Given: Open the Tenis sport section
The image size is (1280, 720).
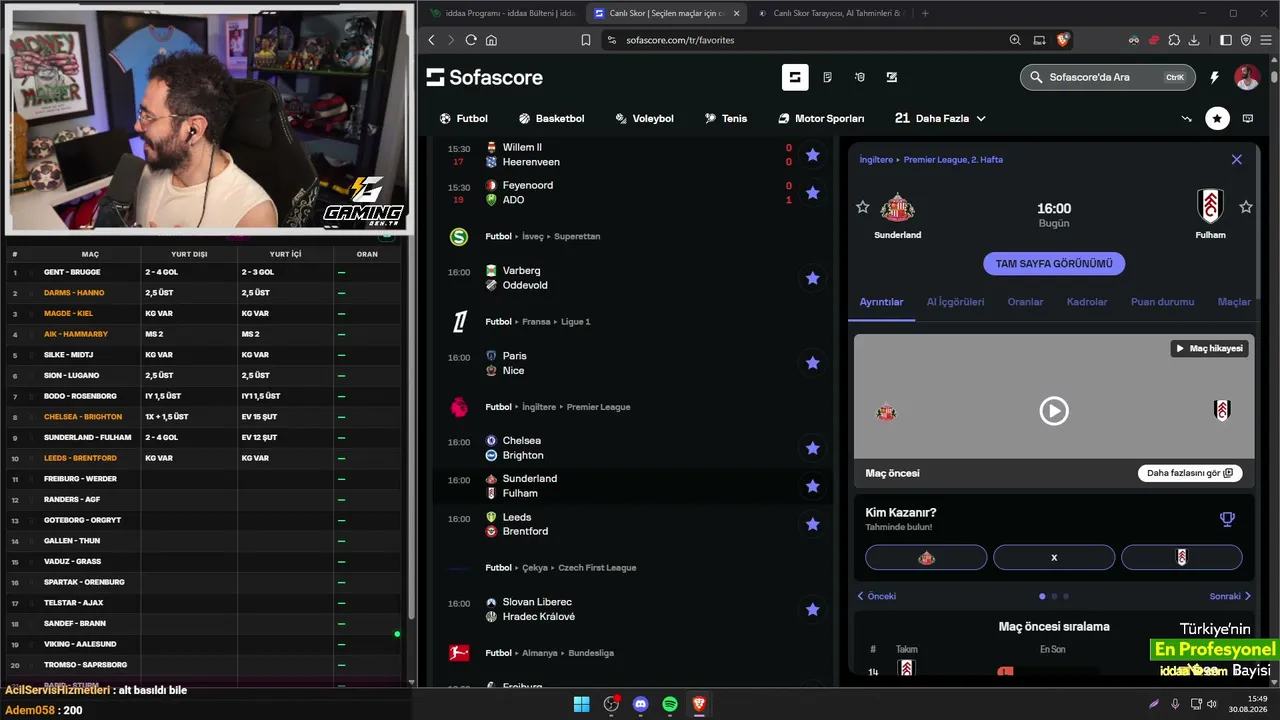Looking at the screenshot, I should pos(726,118).
